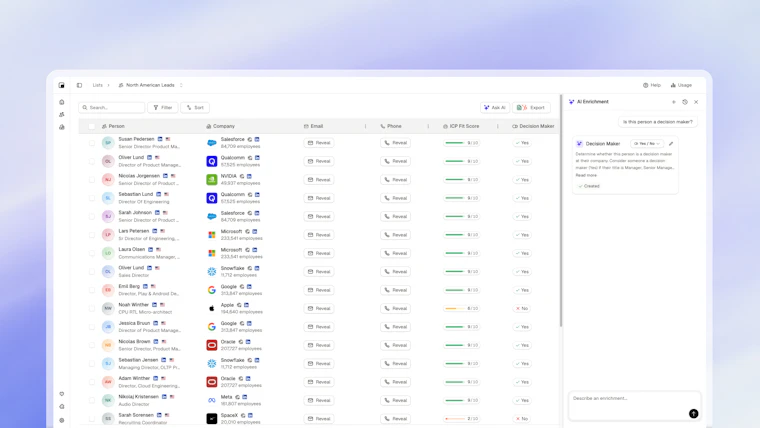Send the enrichment prompt with the arrow button
The height and width of the screenshot is (428, 760).
pyautogui.click(x=694, y=413)
